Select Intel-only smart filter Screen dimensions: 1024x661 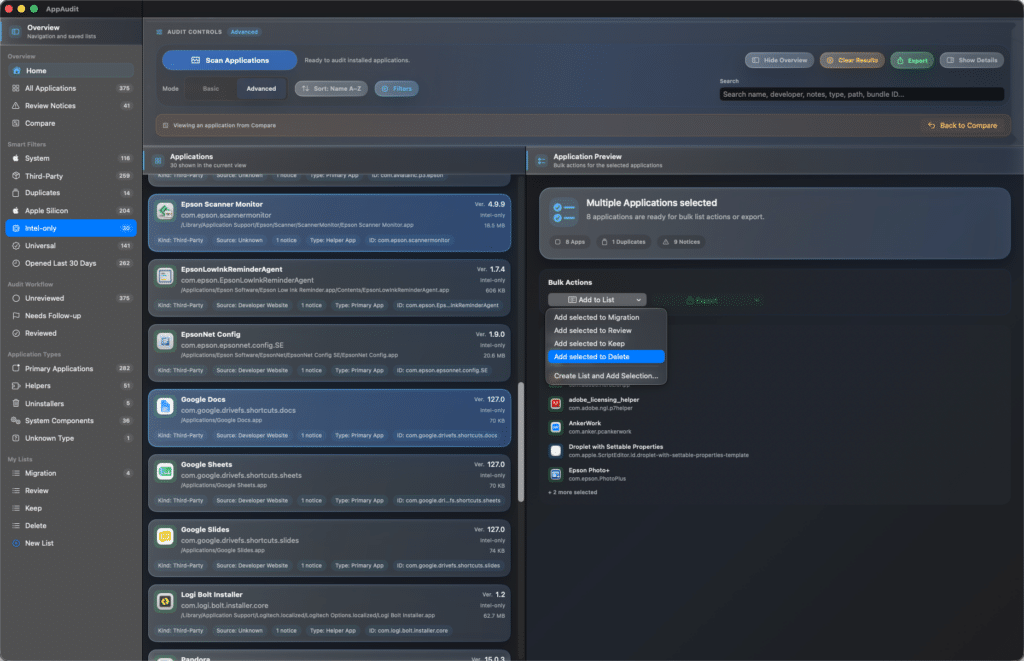coord(71,228)
